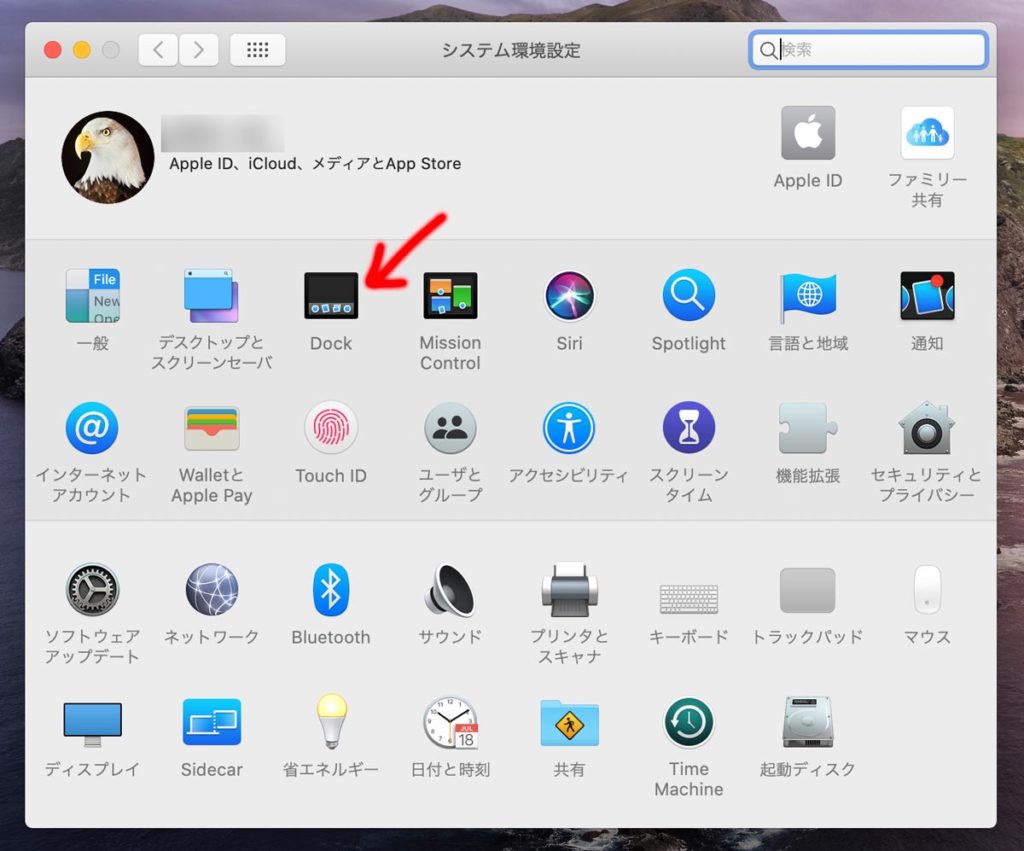The height and width of the screenshot is (851, 1024).
Task: Open the Spotlight preferences icon
Action: click(x=688, y=295)
